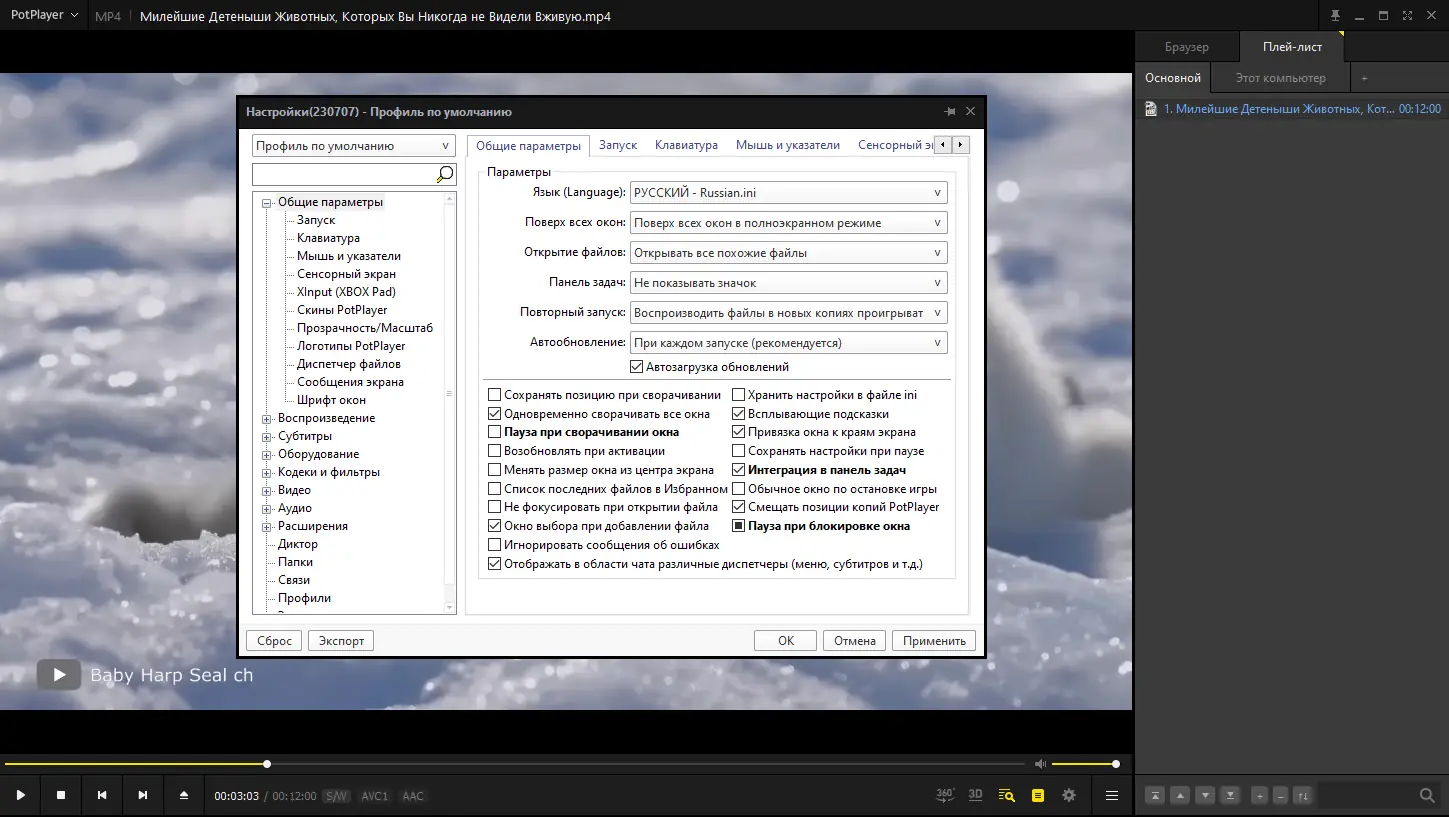Click the playlist sort arrows icon
Image resolution: width=1449 pixels, height=817 pixels.
pos(1302,796)
